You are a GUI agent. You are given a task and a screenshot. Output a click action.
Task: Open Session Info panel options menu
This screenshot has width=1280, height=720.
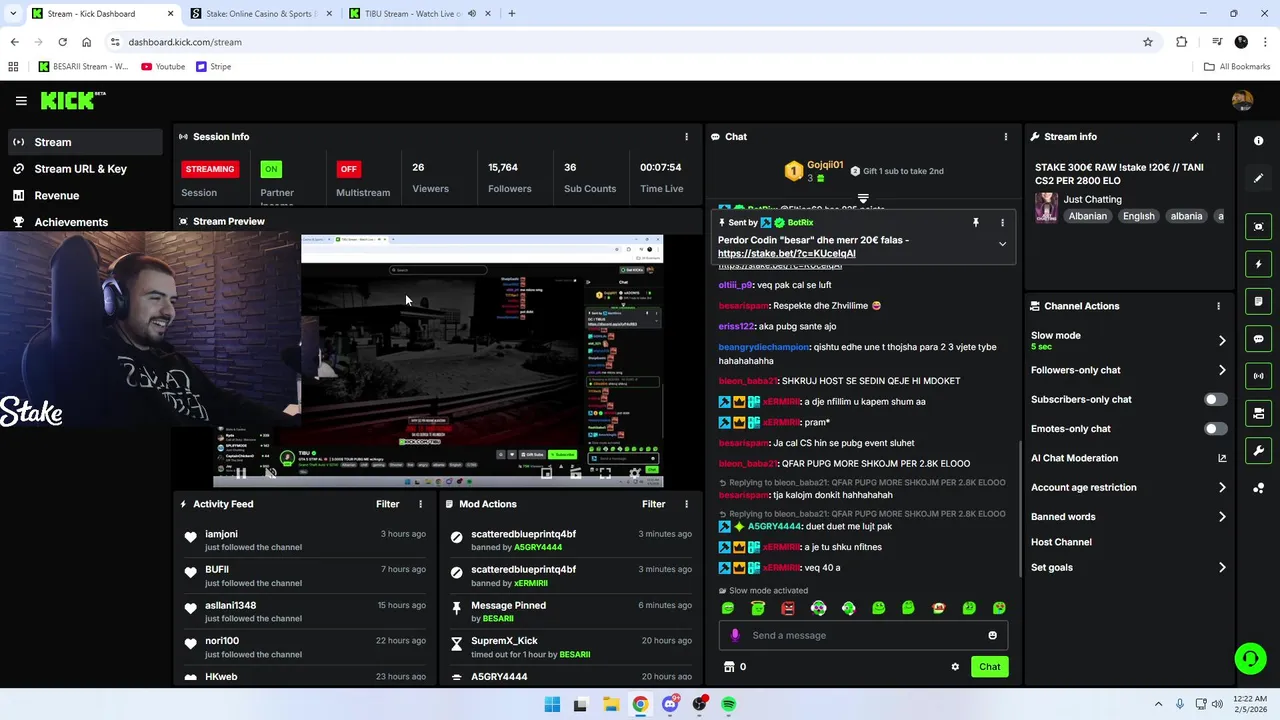(x=686, y=137)
